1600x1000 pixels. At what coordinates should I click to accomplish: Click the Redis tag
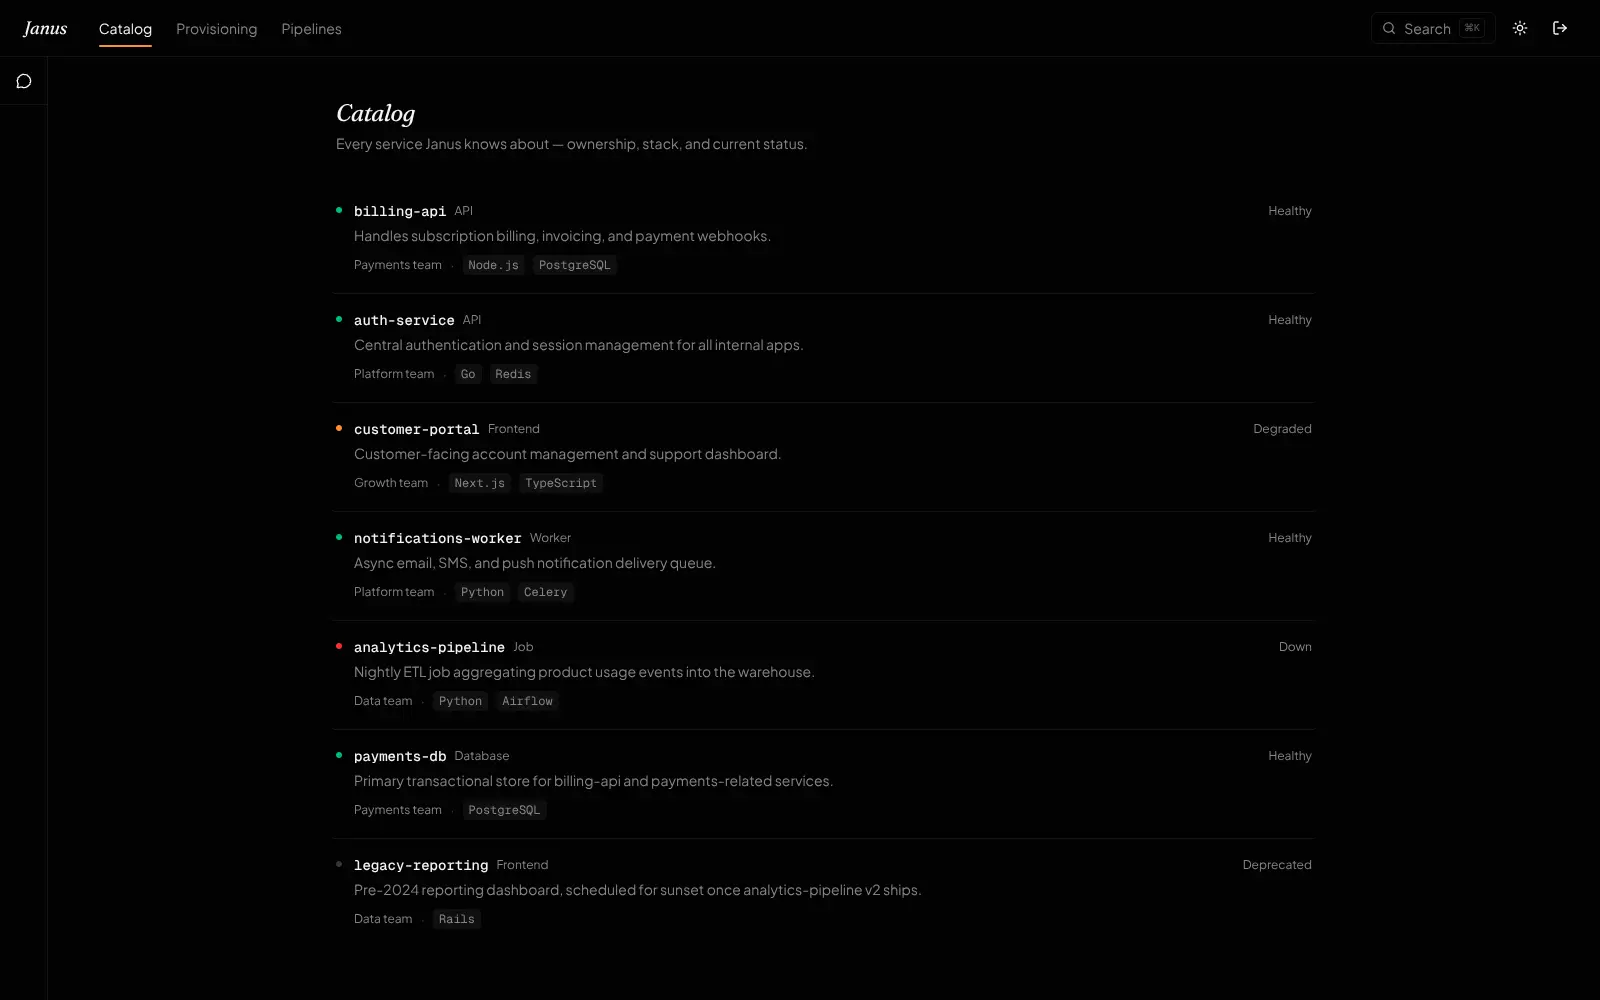513,374
